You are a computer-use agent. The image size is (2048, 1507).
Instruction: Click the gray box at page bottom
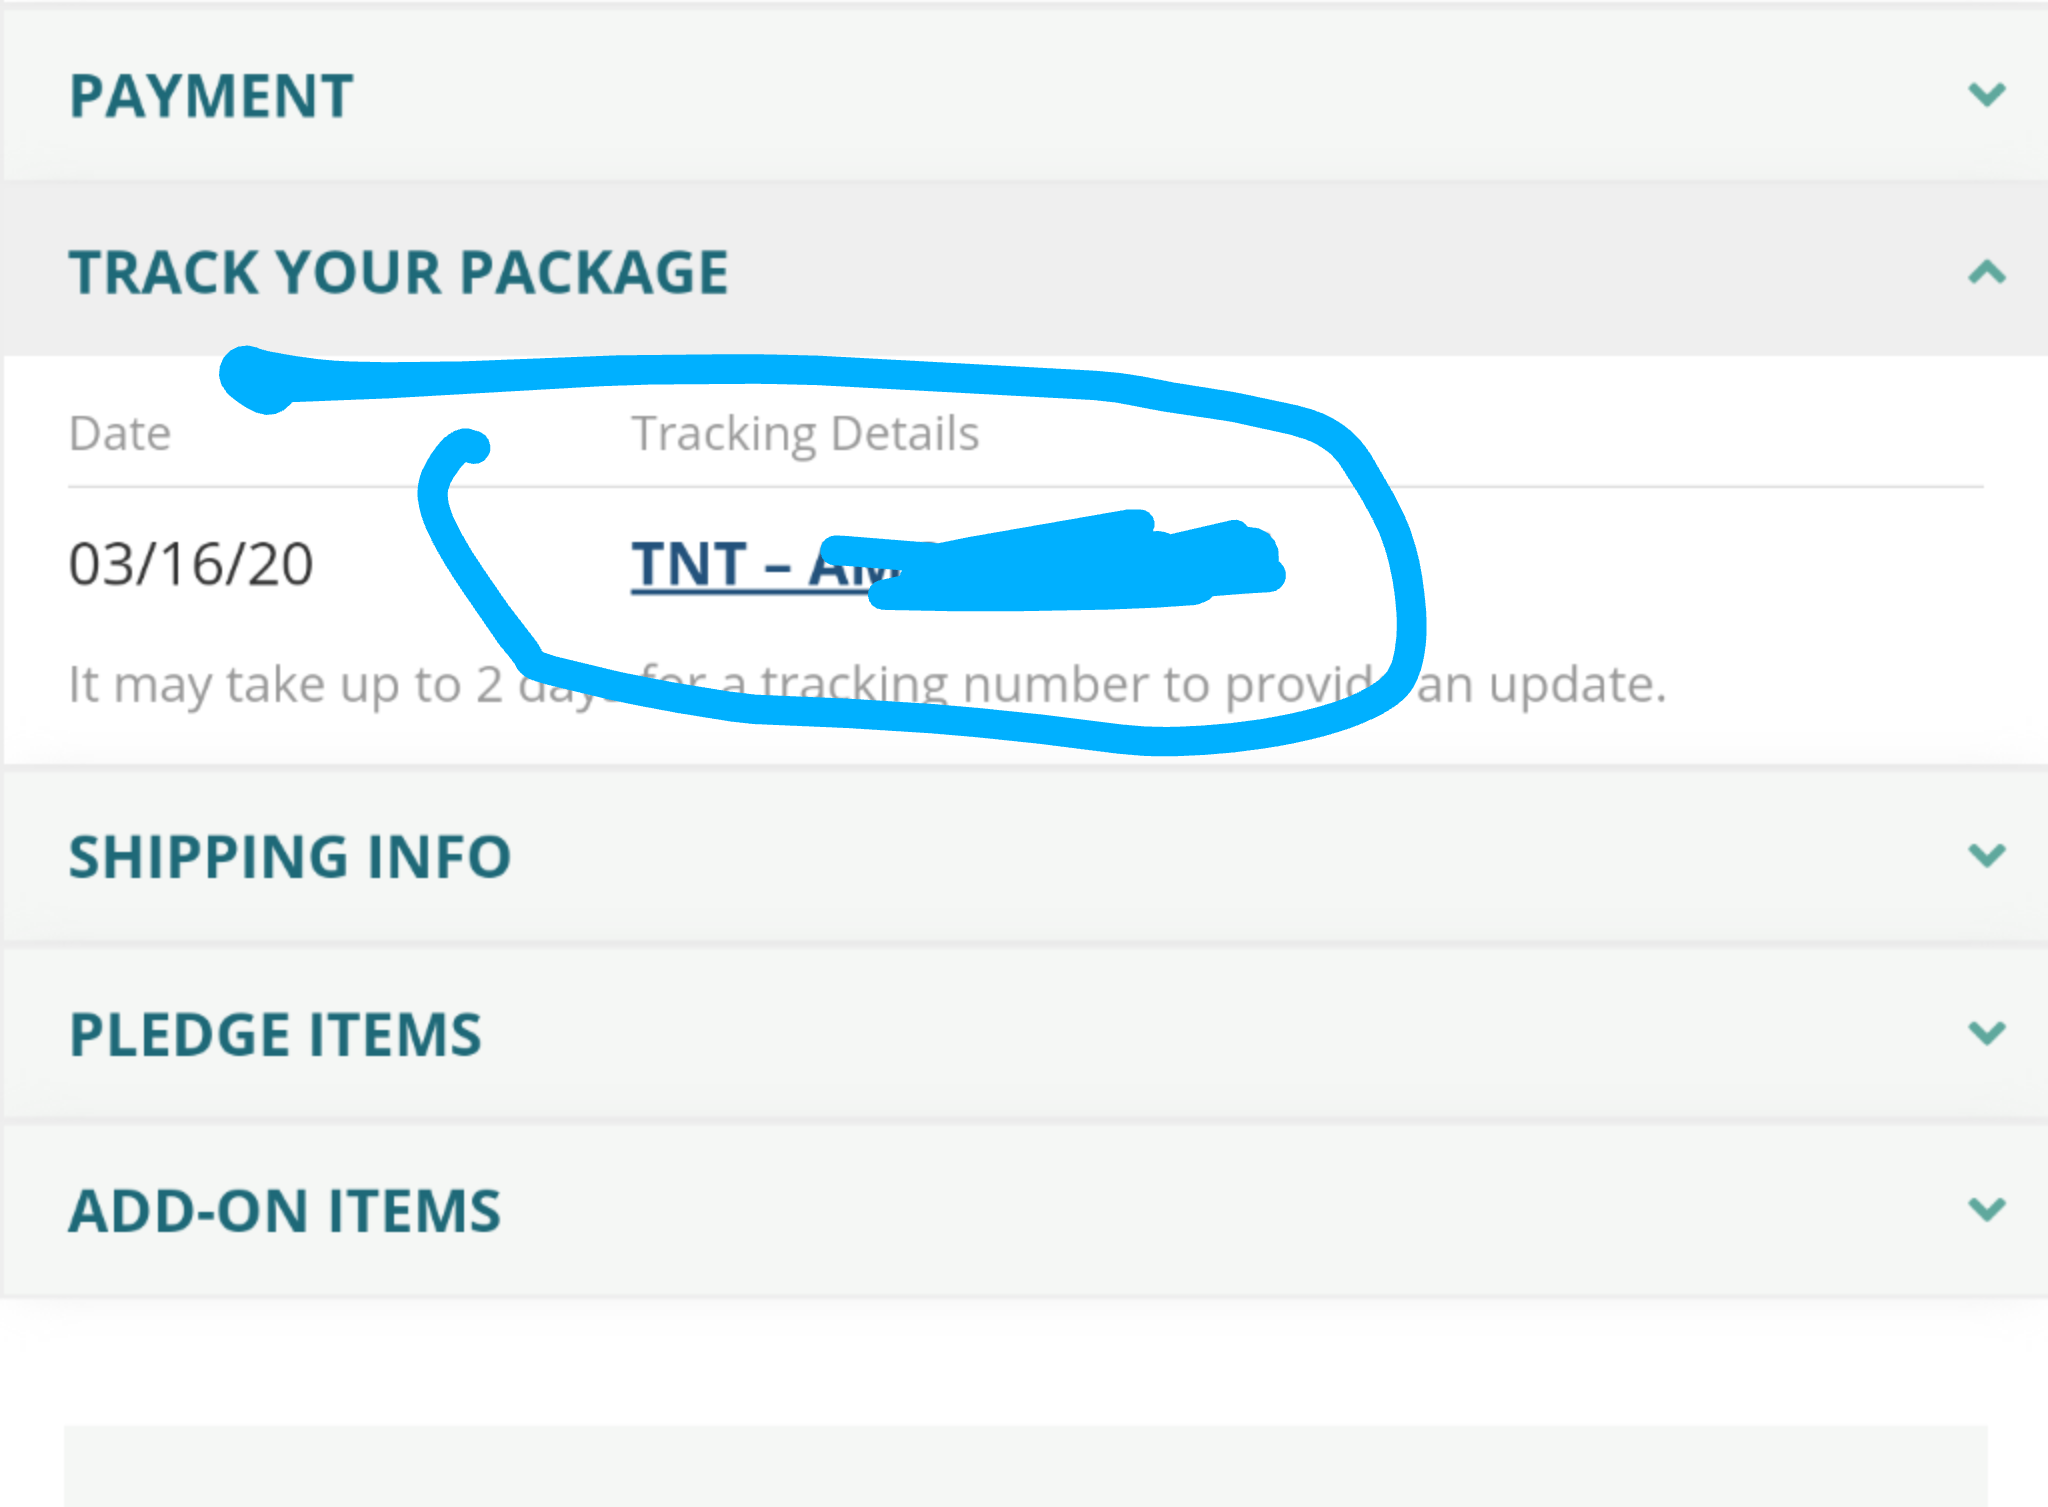click(x=1025, y=1466)
